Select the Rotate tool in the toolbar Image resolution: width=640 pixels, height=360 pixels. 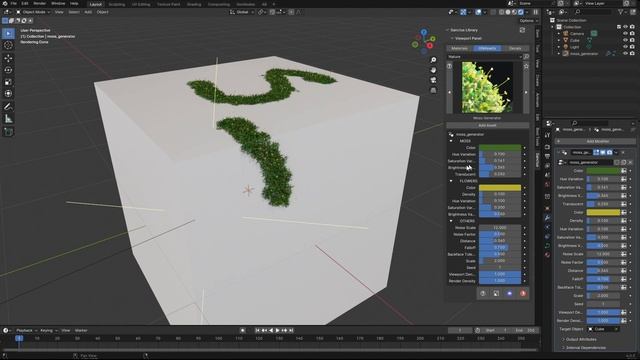8,70
